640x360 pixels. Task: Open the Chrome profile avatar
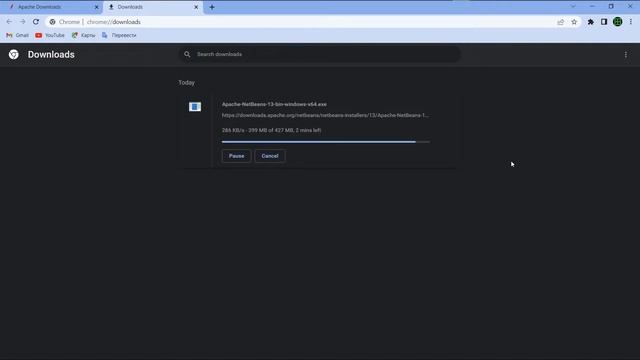[618, 22]
